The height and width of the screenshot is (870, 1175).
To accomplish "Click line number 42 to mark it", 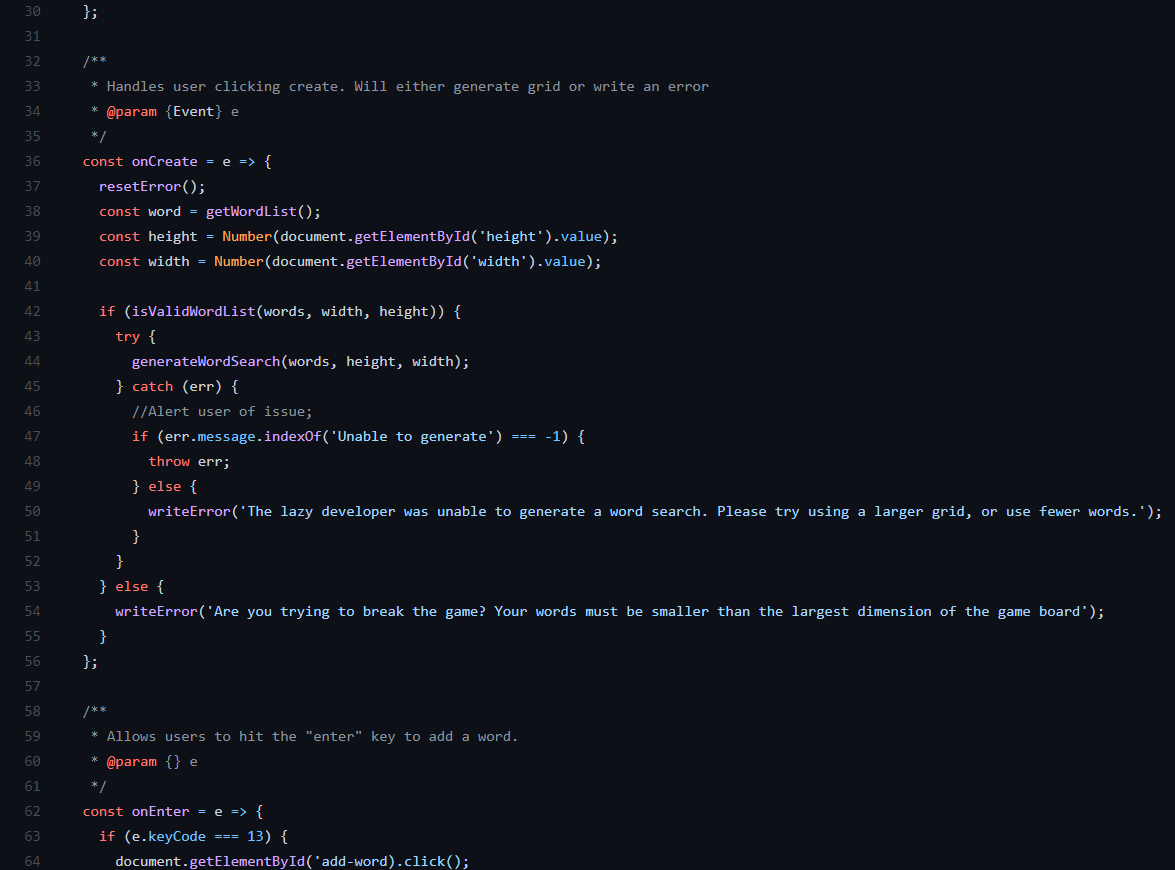I will 32,311.
